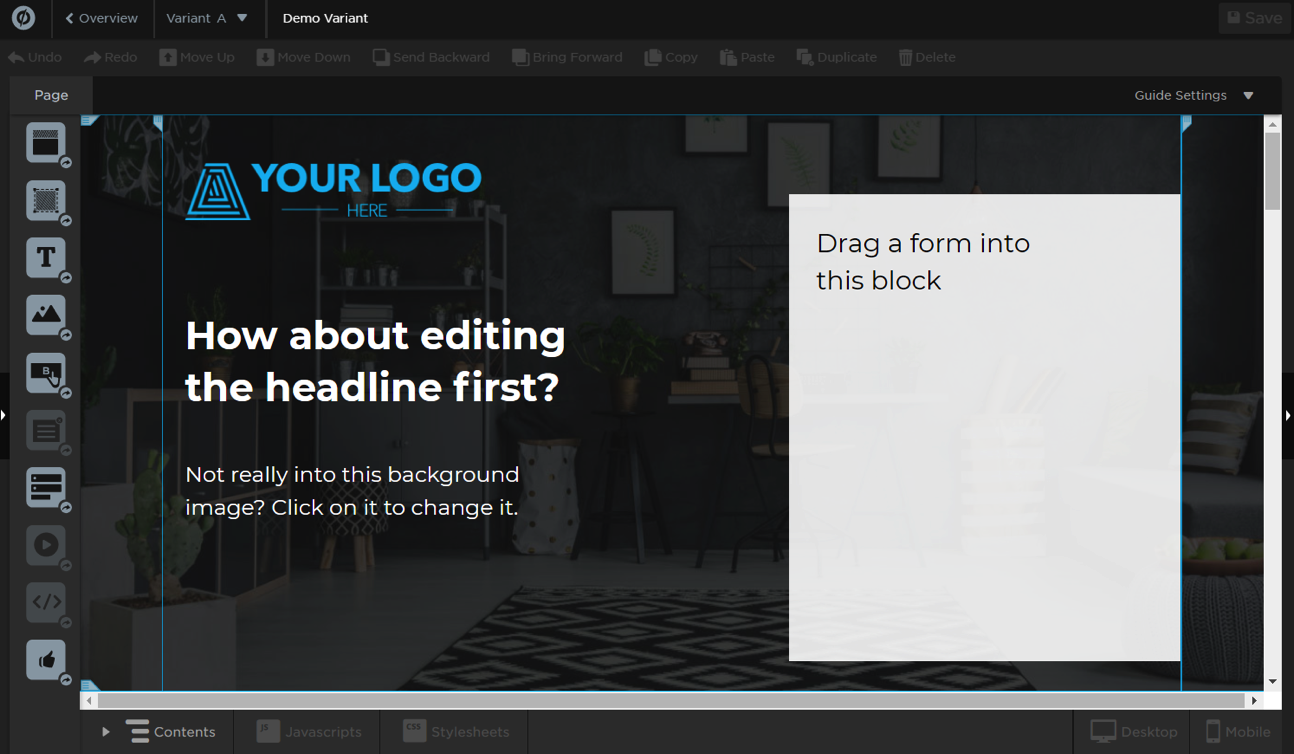Insert an Image element
The height and width of the screenshot is (754, 1294).
(46, 314)
